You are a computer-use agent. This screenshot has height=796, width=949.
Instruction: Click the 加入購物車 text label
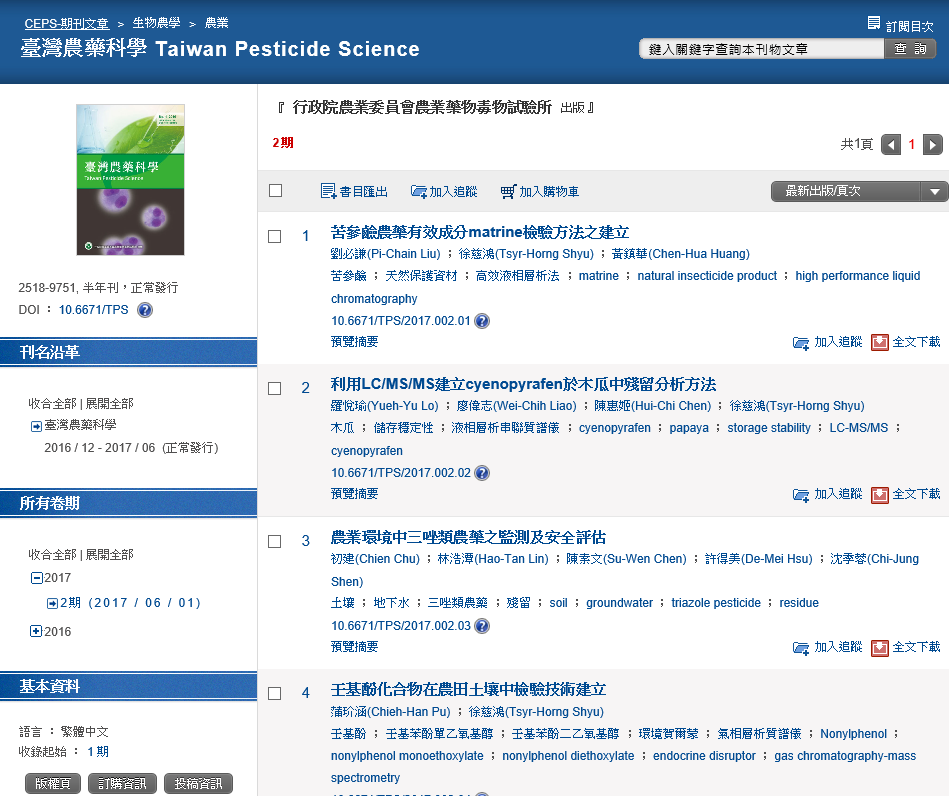coord(549,192)
